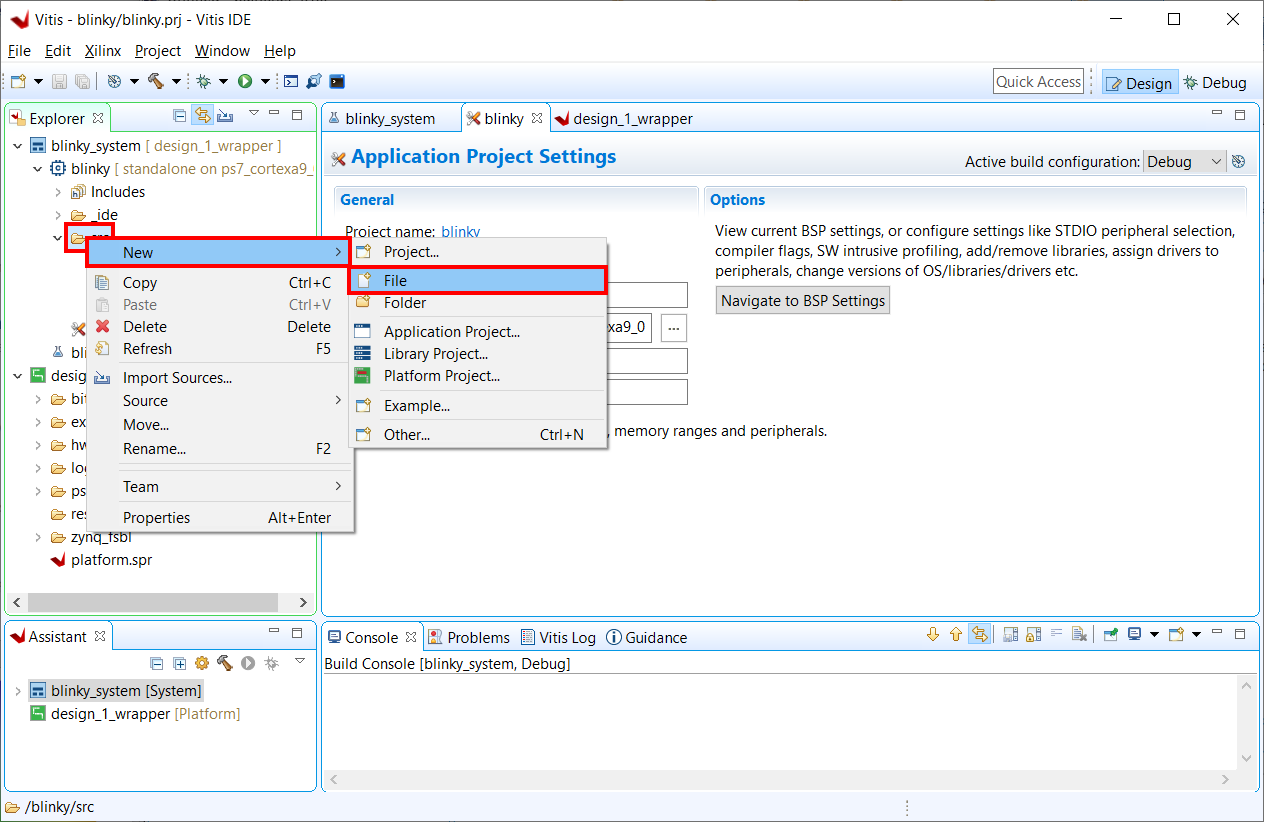Click the green Run play icon in main toolbar
Image resolution: width=1264 pixels, height=822 pixels.
tap(245, 82)
